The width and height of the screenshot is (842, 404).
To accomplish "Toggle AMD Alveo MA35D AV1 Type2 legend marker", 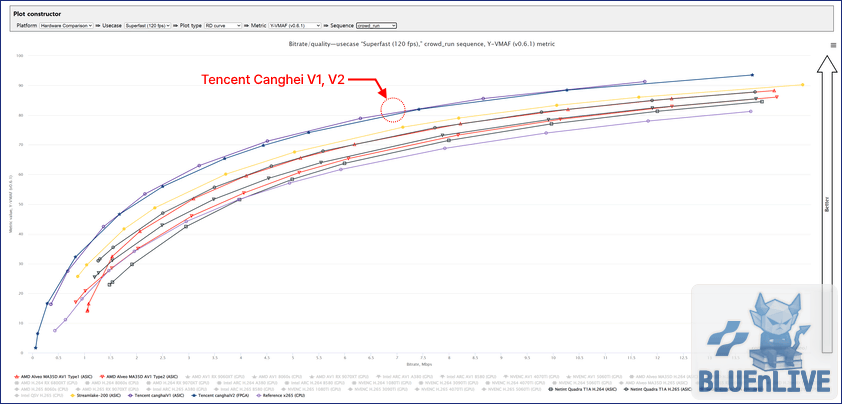I will (x=102, y=376).
